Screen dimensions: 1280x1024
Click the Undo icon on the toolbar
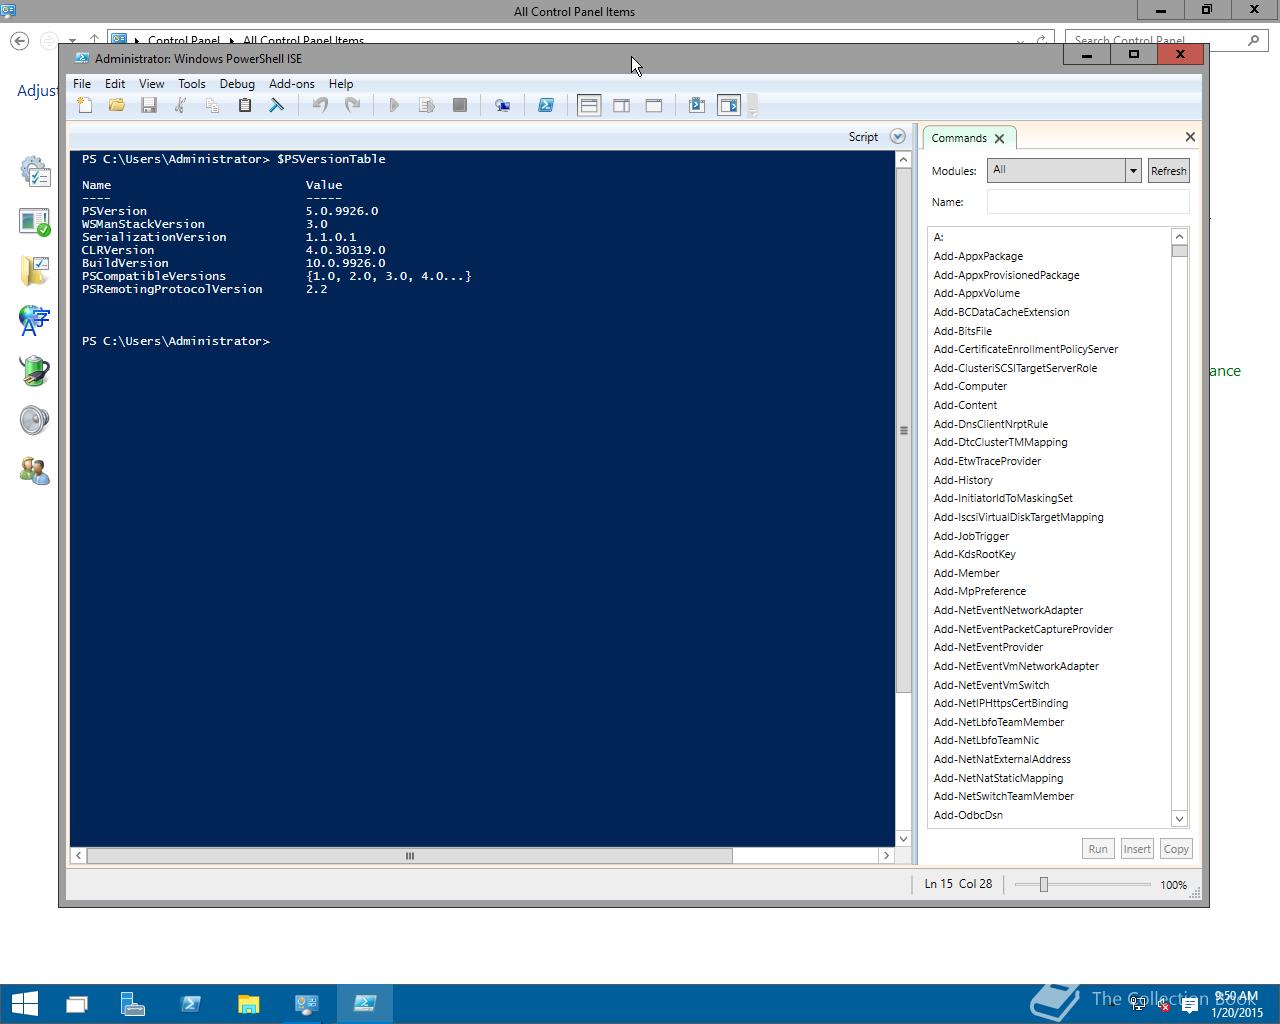tap(320, 105)
